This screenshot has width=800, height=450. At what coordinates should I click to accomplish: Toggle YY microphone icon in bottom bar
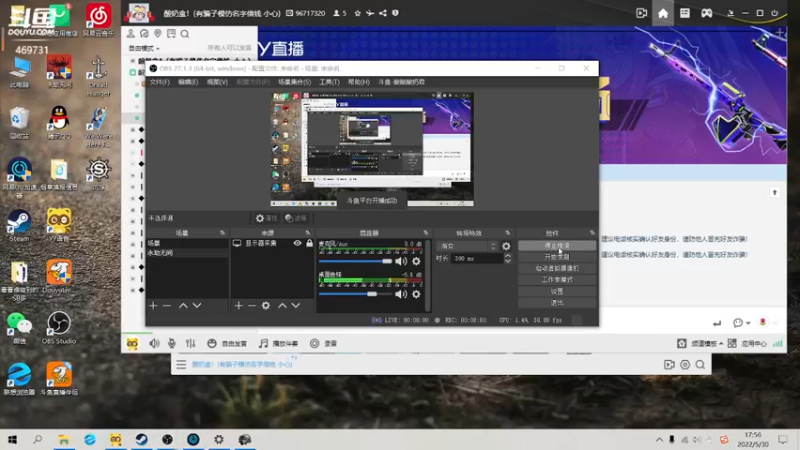click(x=172, y=343)
